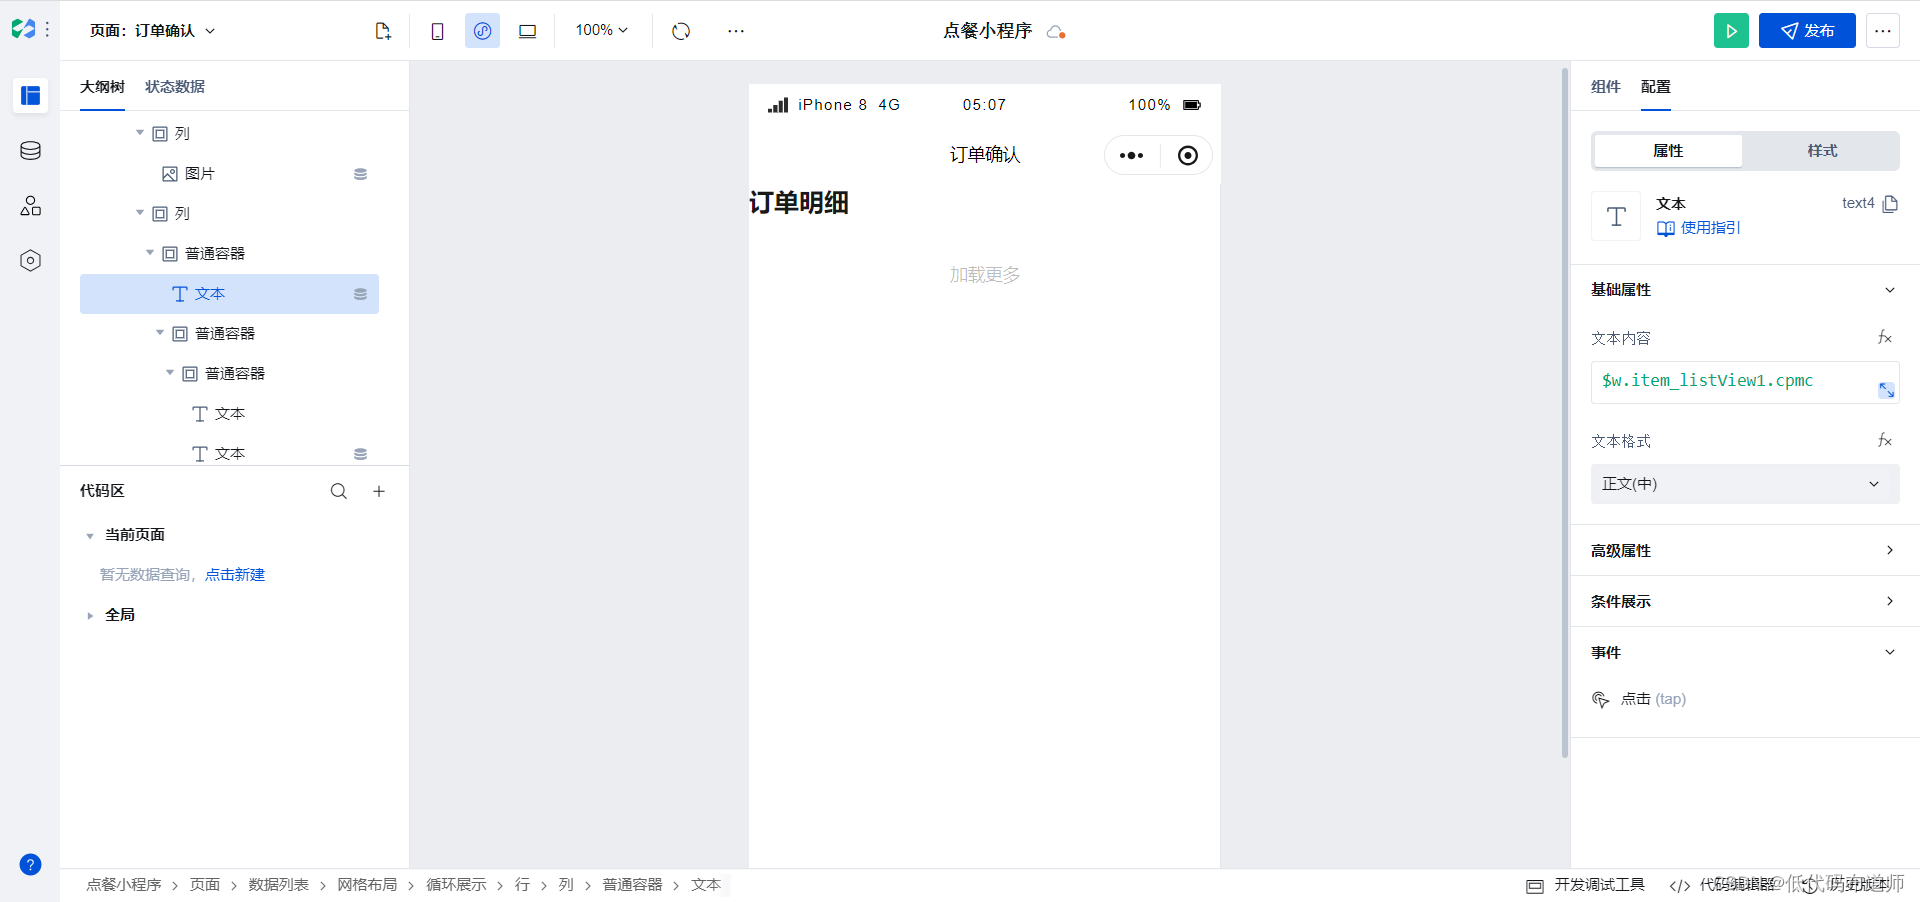Open the components and roles sidebar icon
This screenshot has height=902, width=1920.
pyautogui.click(x=30, y=205)
